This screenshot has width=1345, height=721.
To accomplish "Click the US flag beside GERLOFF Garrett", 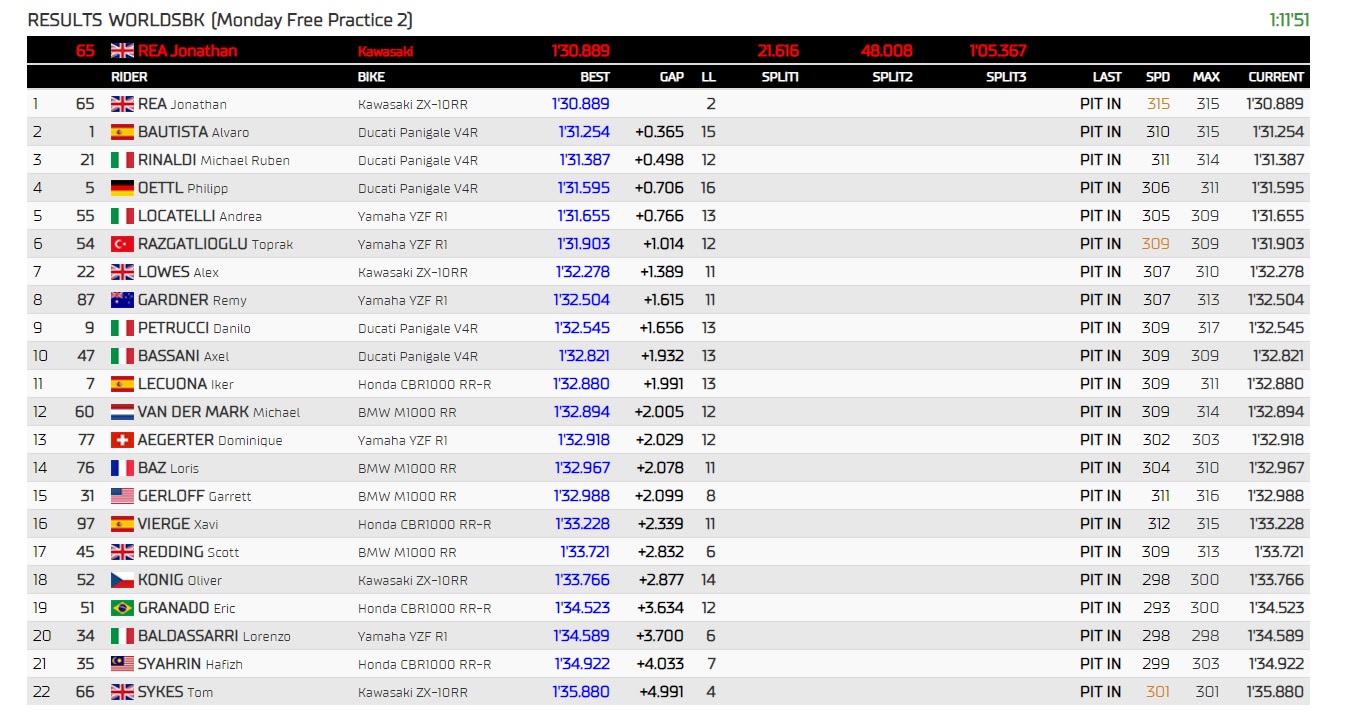I will click(122, 495).
